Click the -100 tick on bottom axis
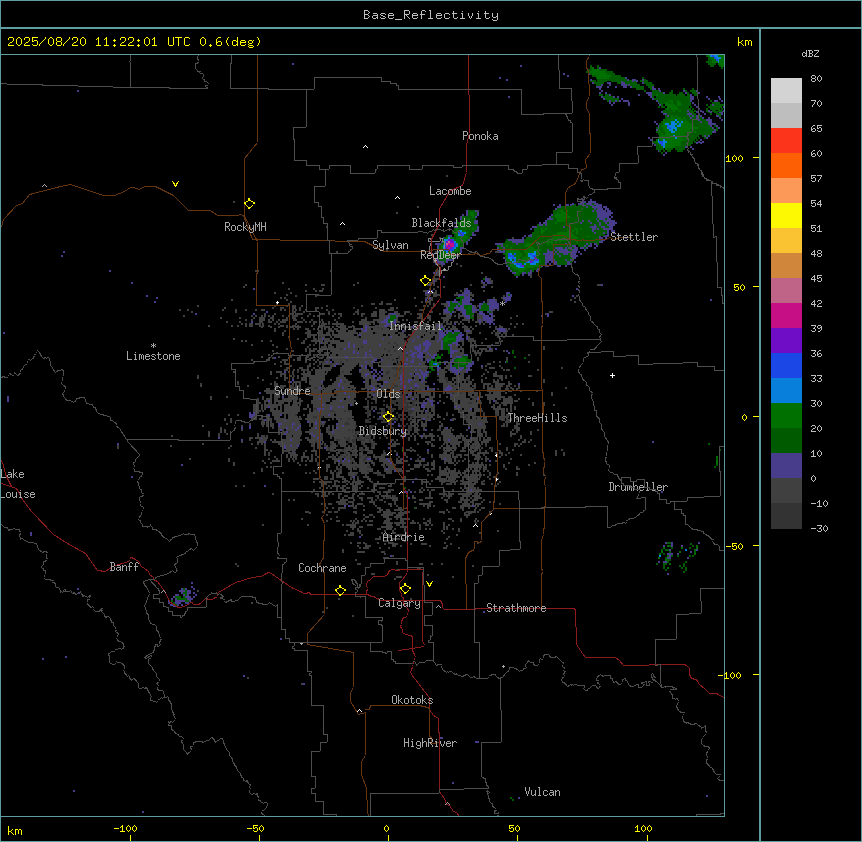The height and width of the screenshot is (842, 862). coord(125,828)
